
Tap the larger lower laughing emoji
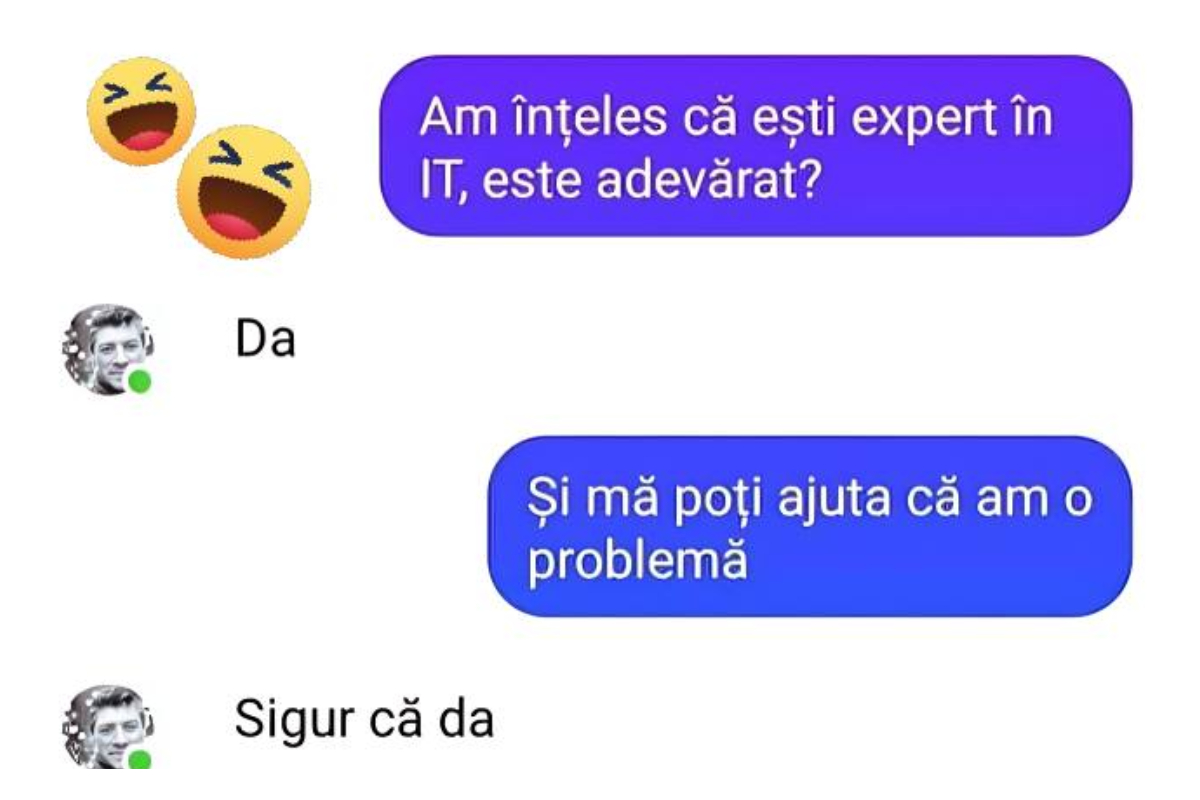(x=243, y=191)
